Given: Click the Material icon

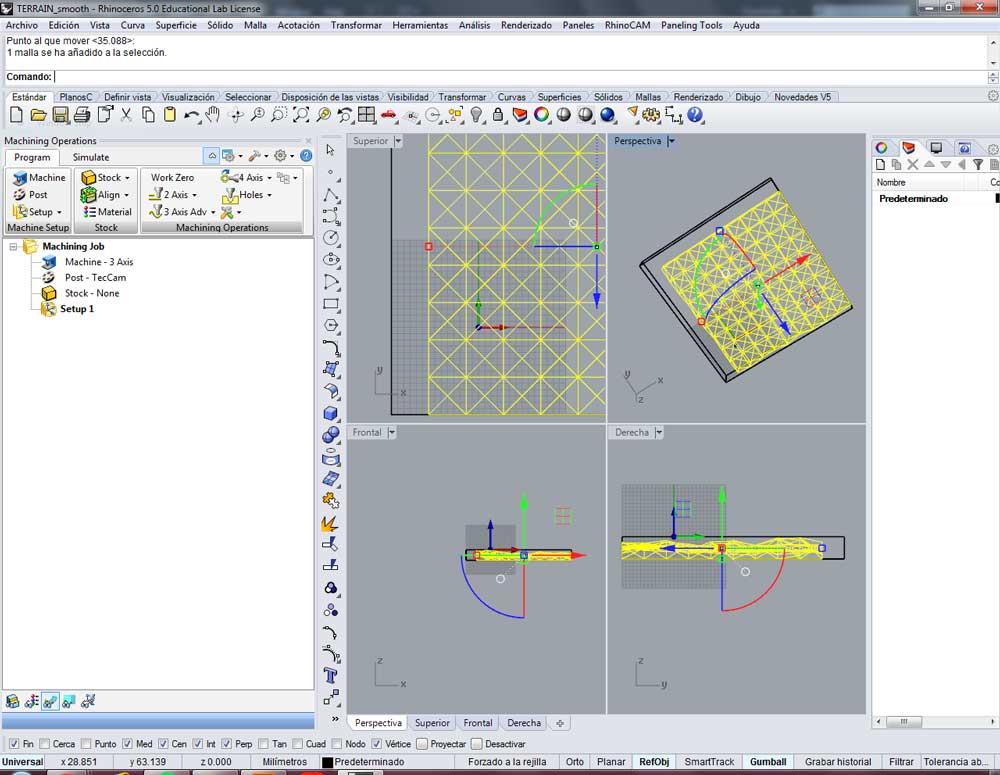Looking at the screenshot, I should coord(107,212).
